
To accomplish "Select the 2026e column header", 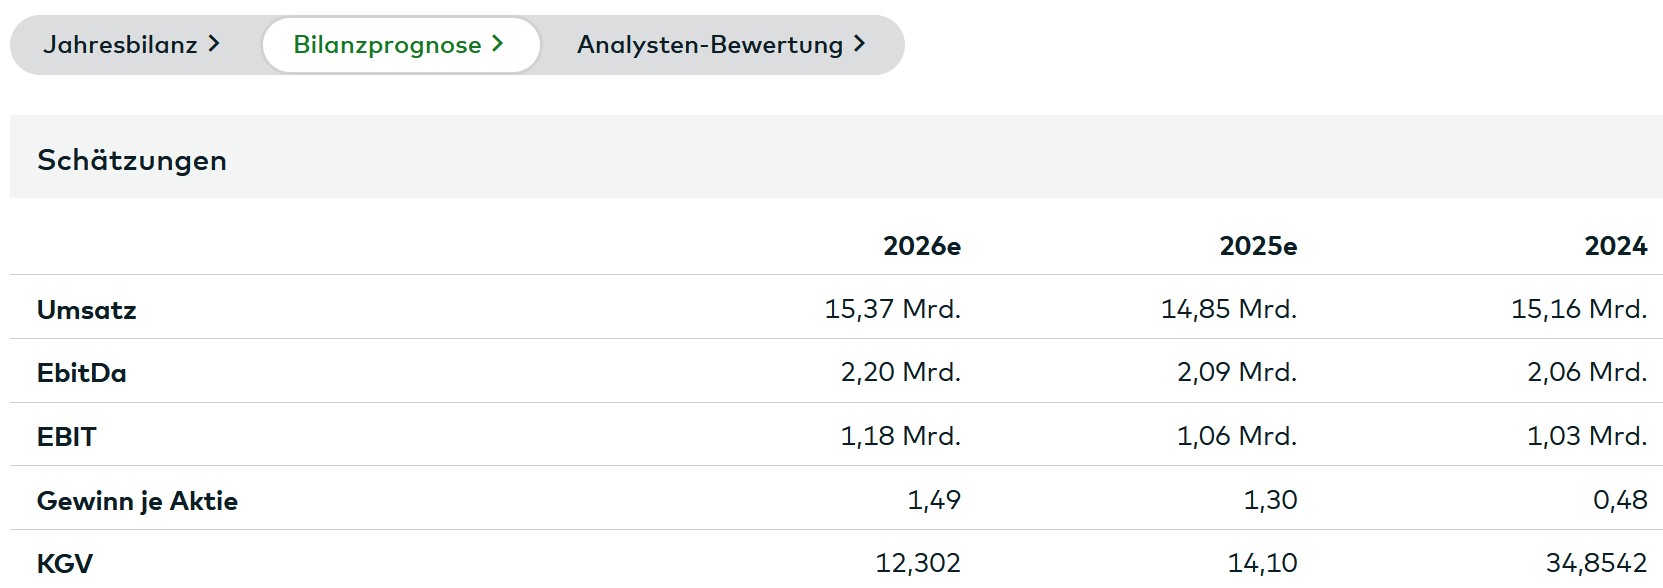I will (922, 245).
